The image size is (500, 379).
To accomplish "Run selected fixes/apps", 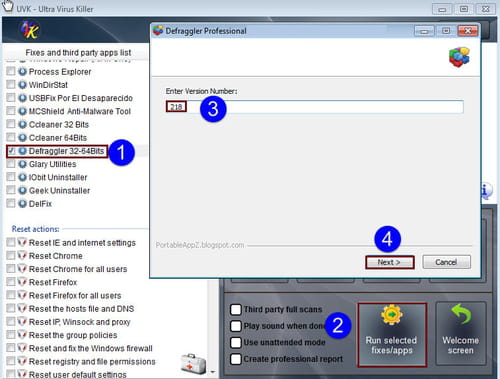I will [392, 335].
